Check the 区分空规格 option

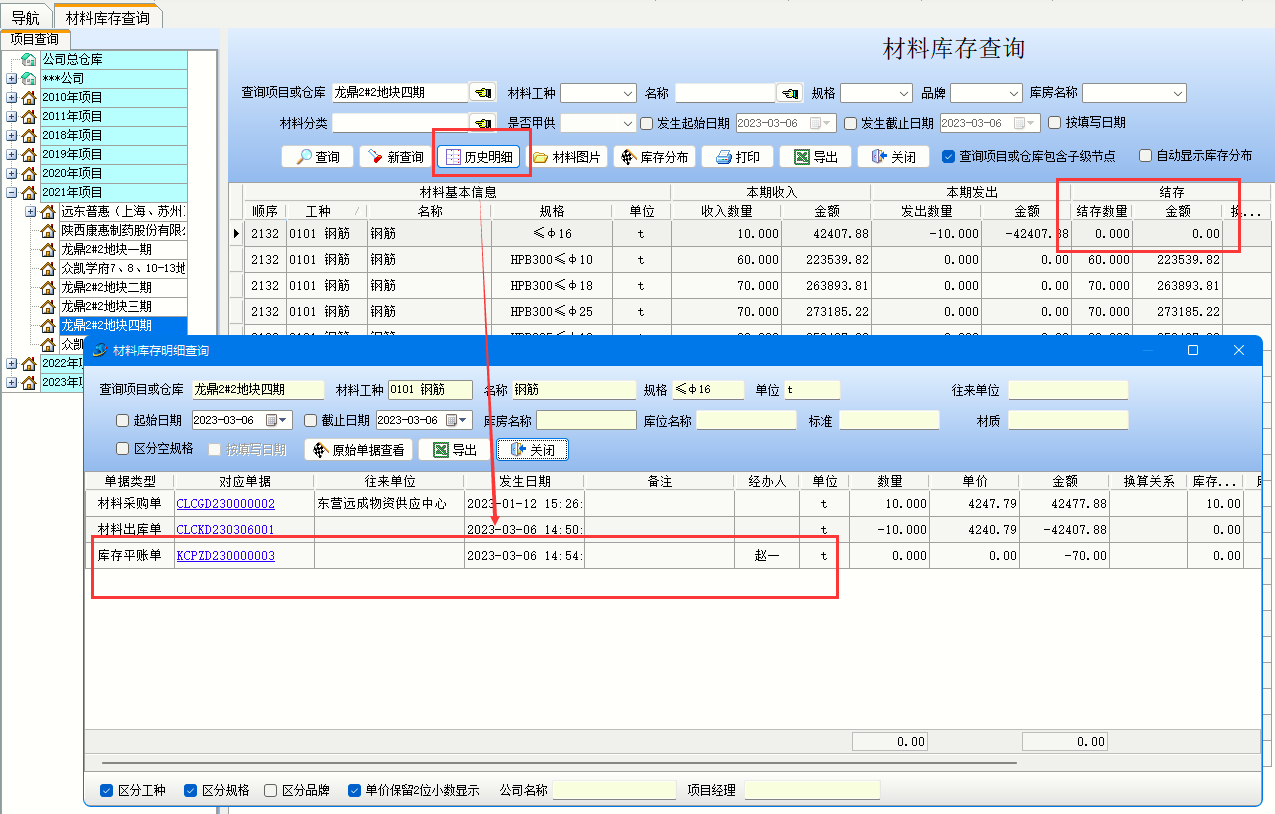click(123, 449)
